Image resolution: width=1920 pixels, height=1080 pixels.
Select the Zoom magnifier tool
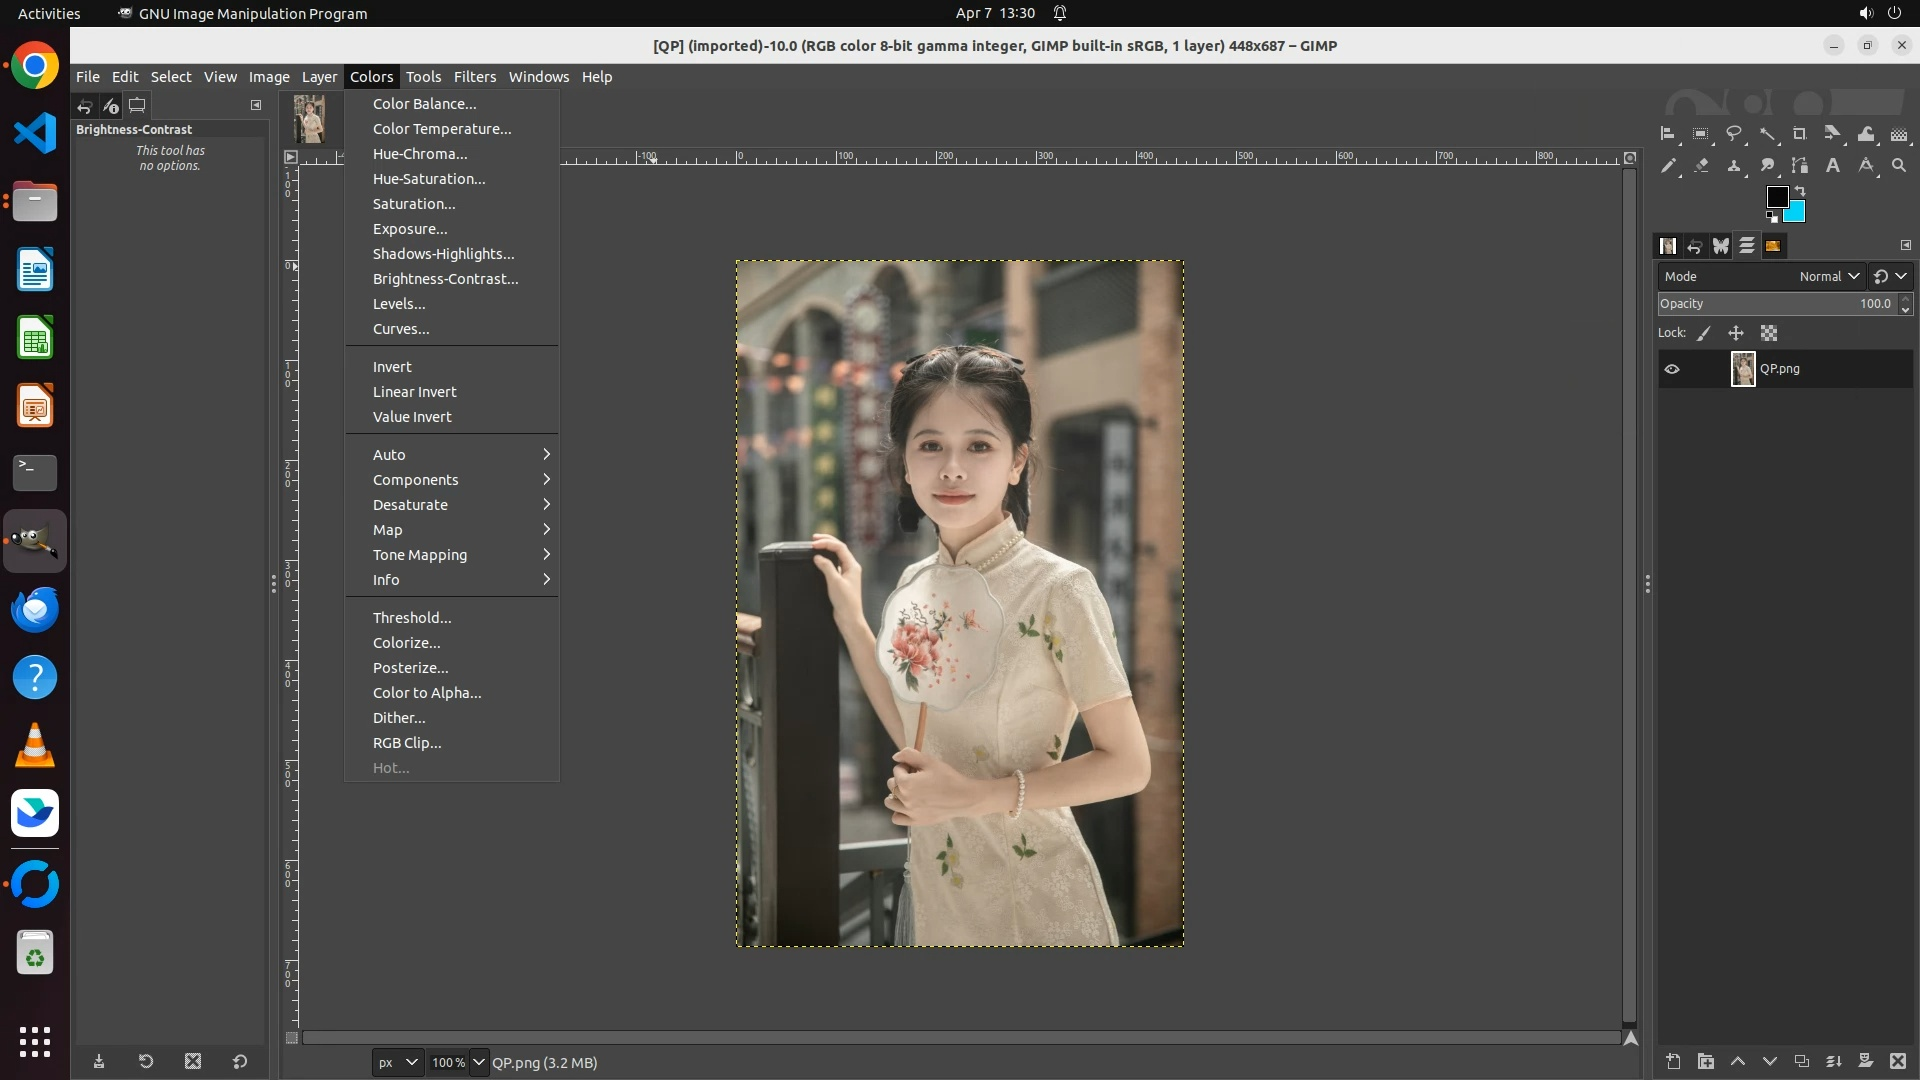click(1899, 166)
